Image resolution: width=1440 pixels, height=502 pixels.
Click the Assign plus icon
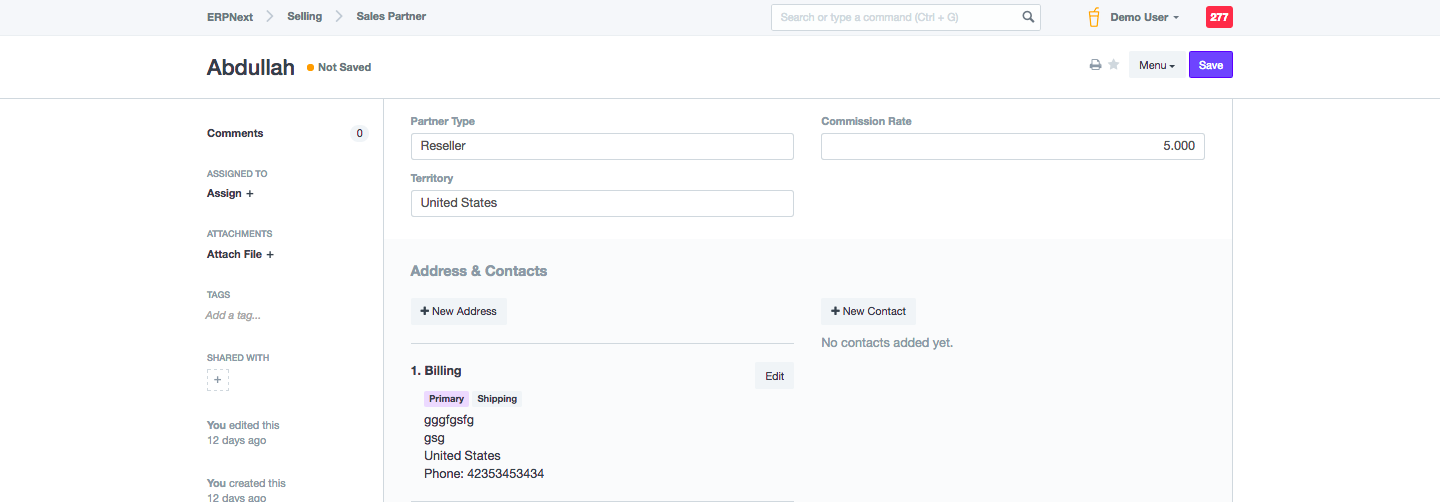[250, 194]
